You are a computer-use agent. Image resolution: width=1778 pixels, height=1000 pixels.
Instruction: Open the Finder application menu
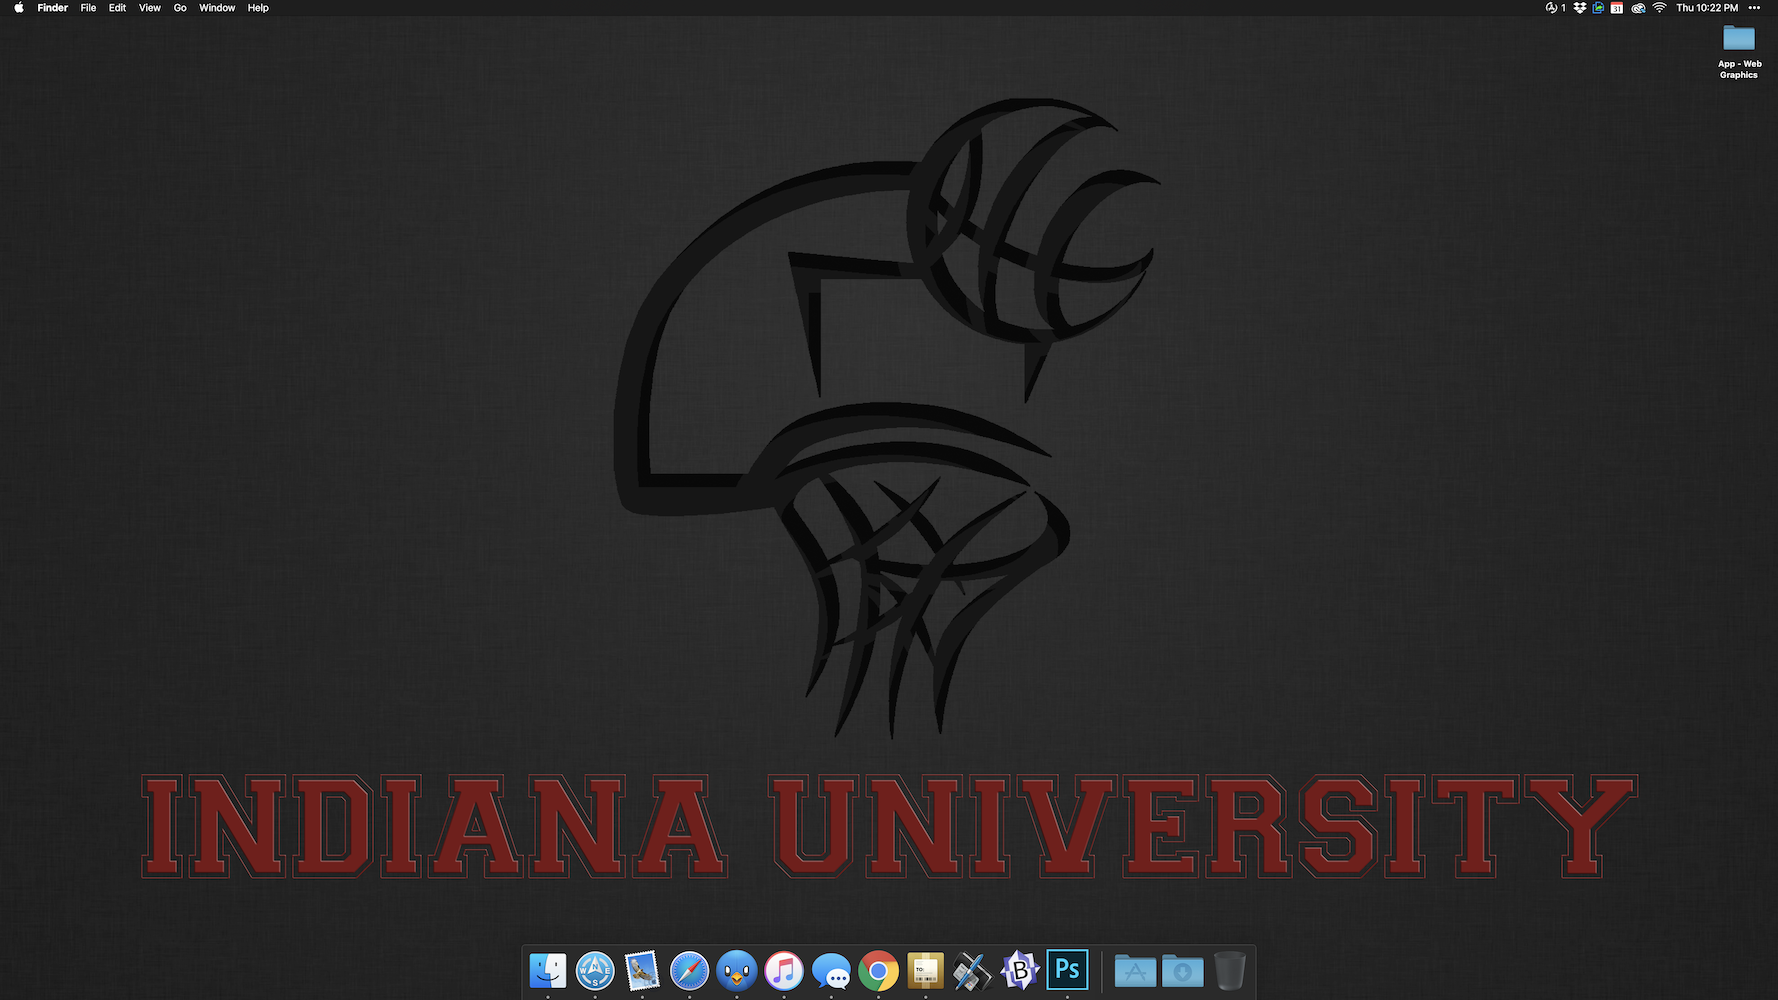coord(52,8)
